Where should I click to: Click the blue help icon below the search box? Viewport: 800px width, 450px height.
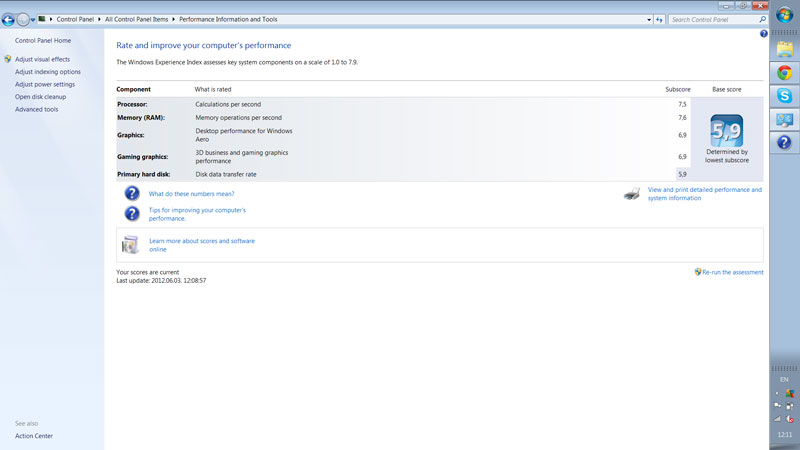pos(763,34)
